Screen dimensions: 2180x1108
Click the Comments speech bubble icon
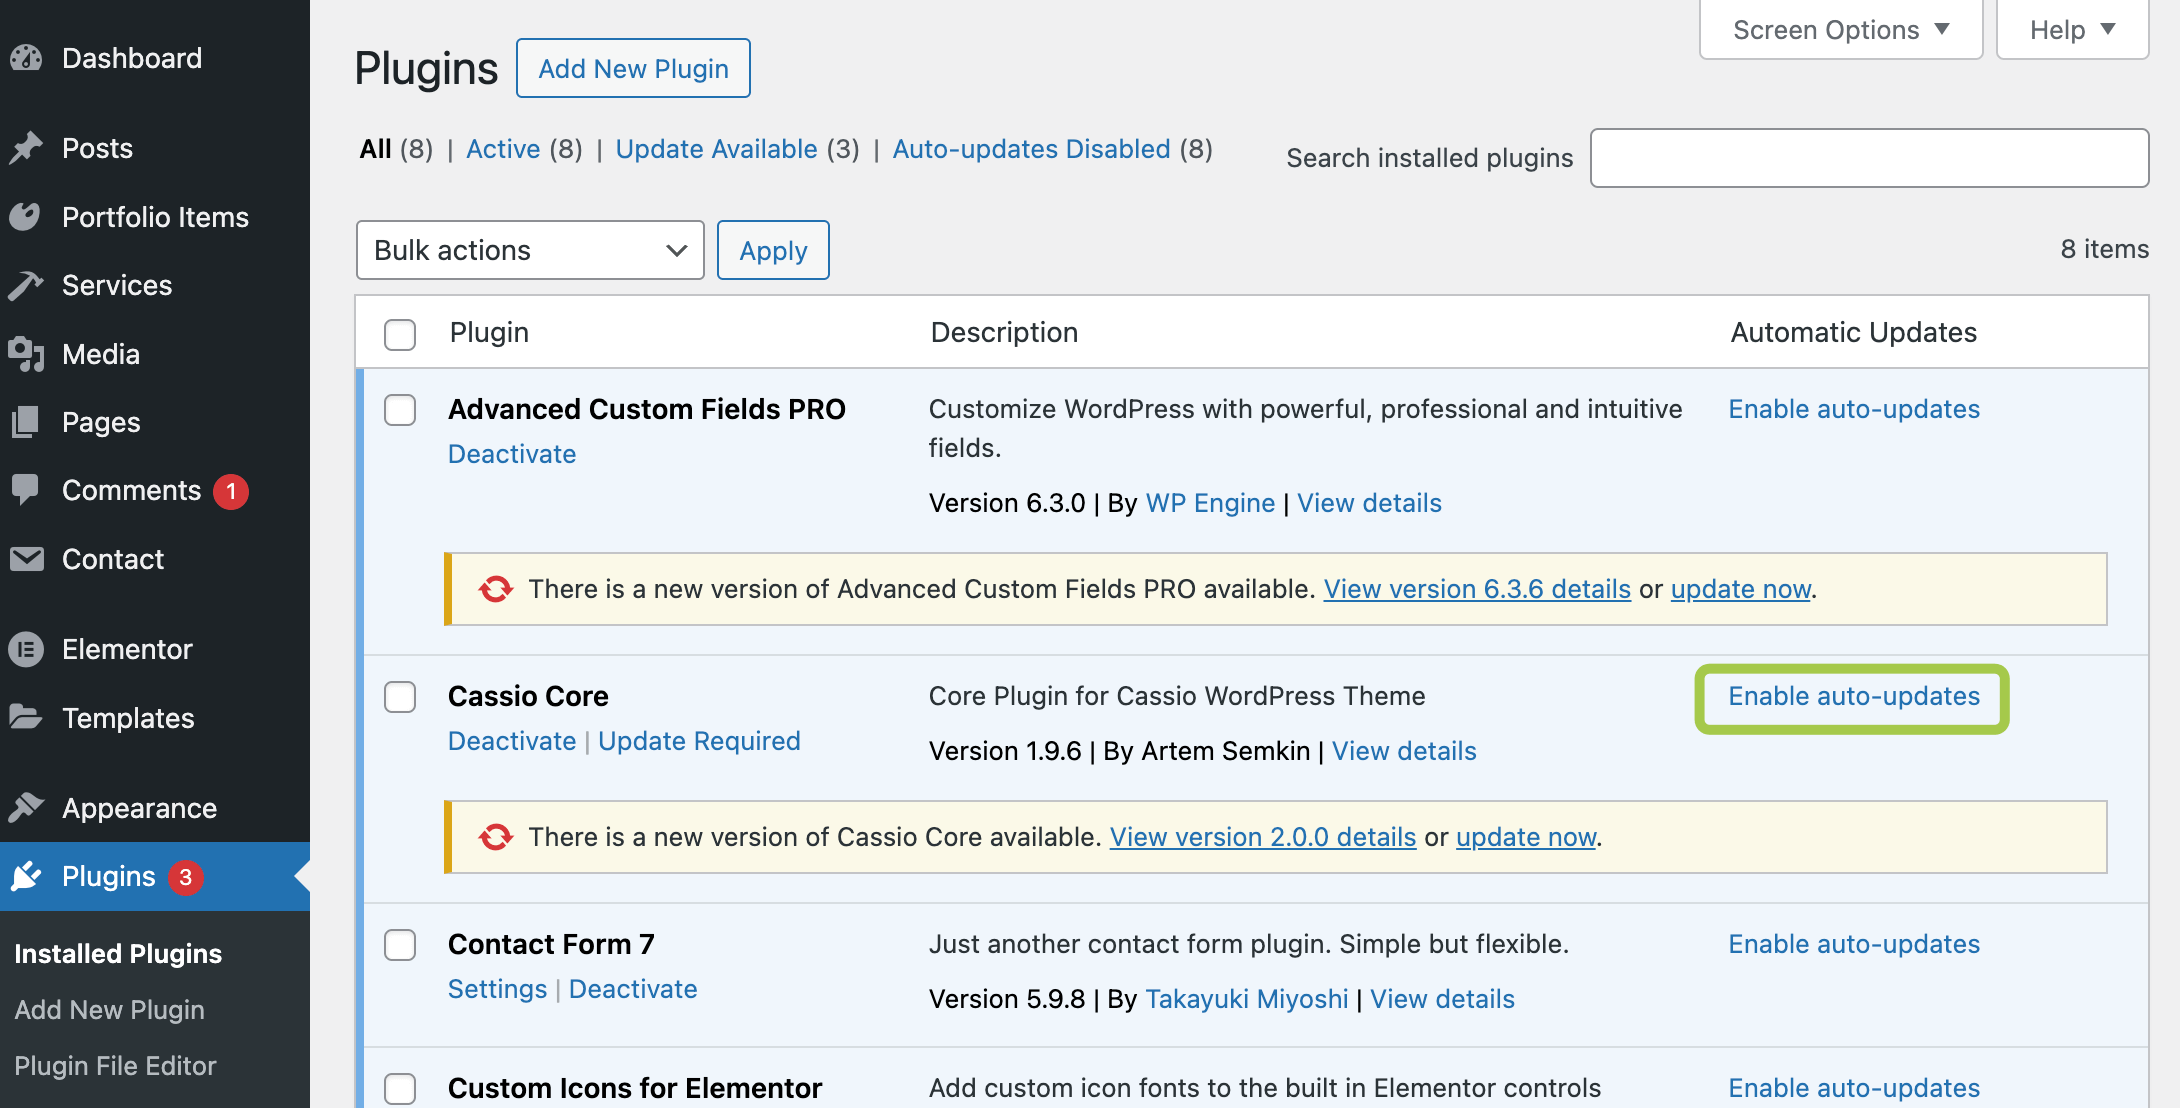26,490
